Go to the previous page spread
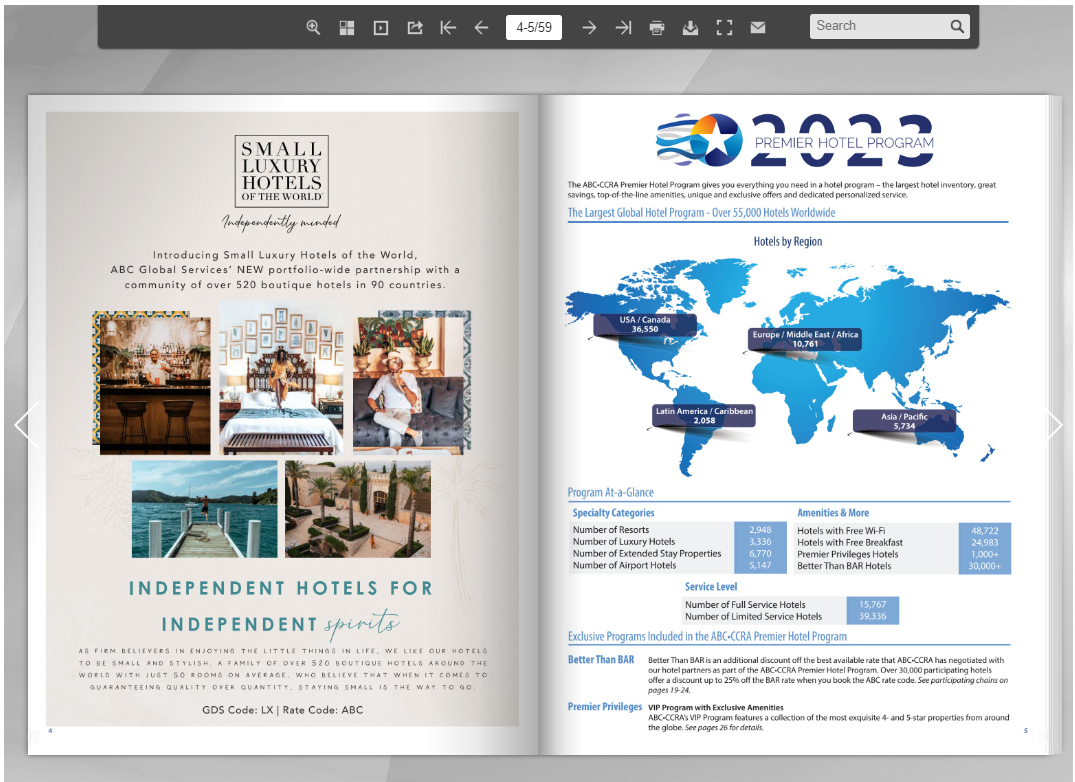 pos(481,27)
